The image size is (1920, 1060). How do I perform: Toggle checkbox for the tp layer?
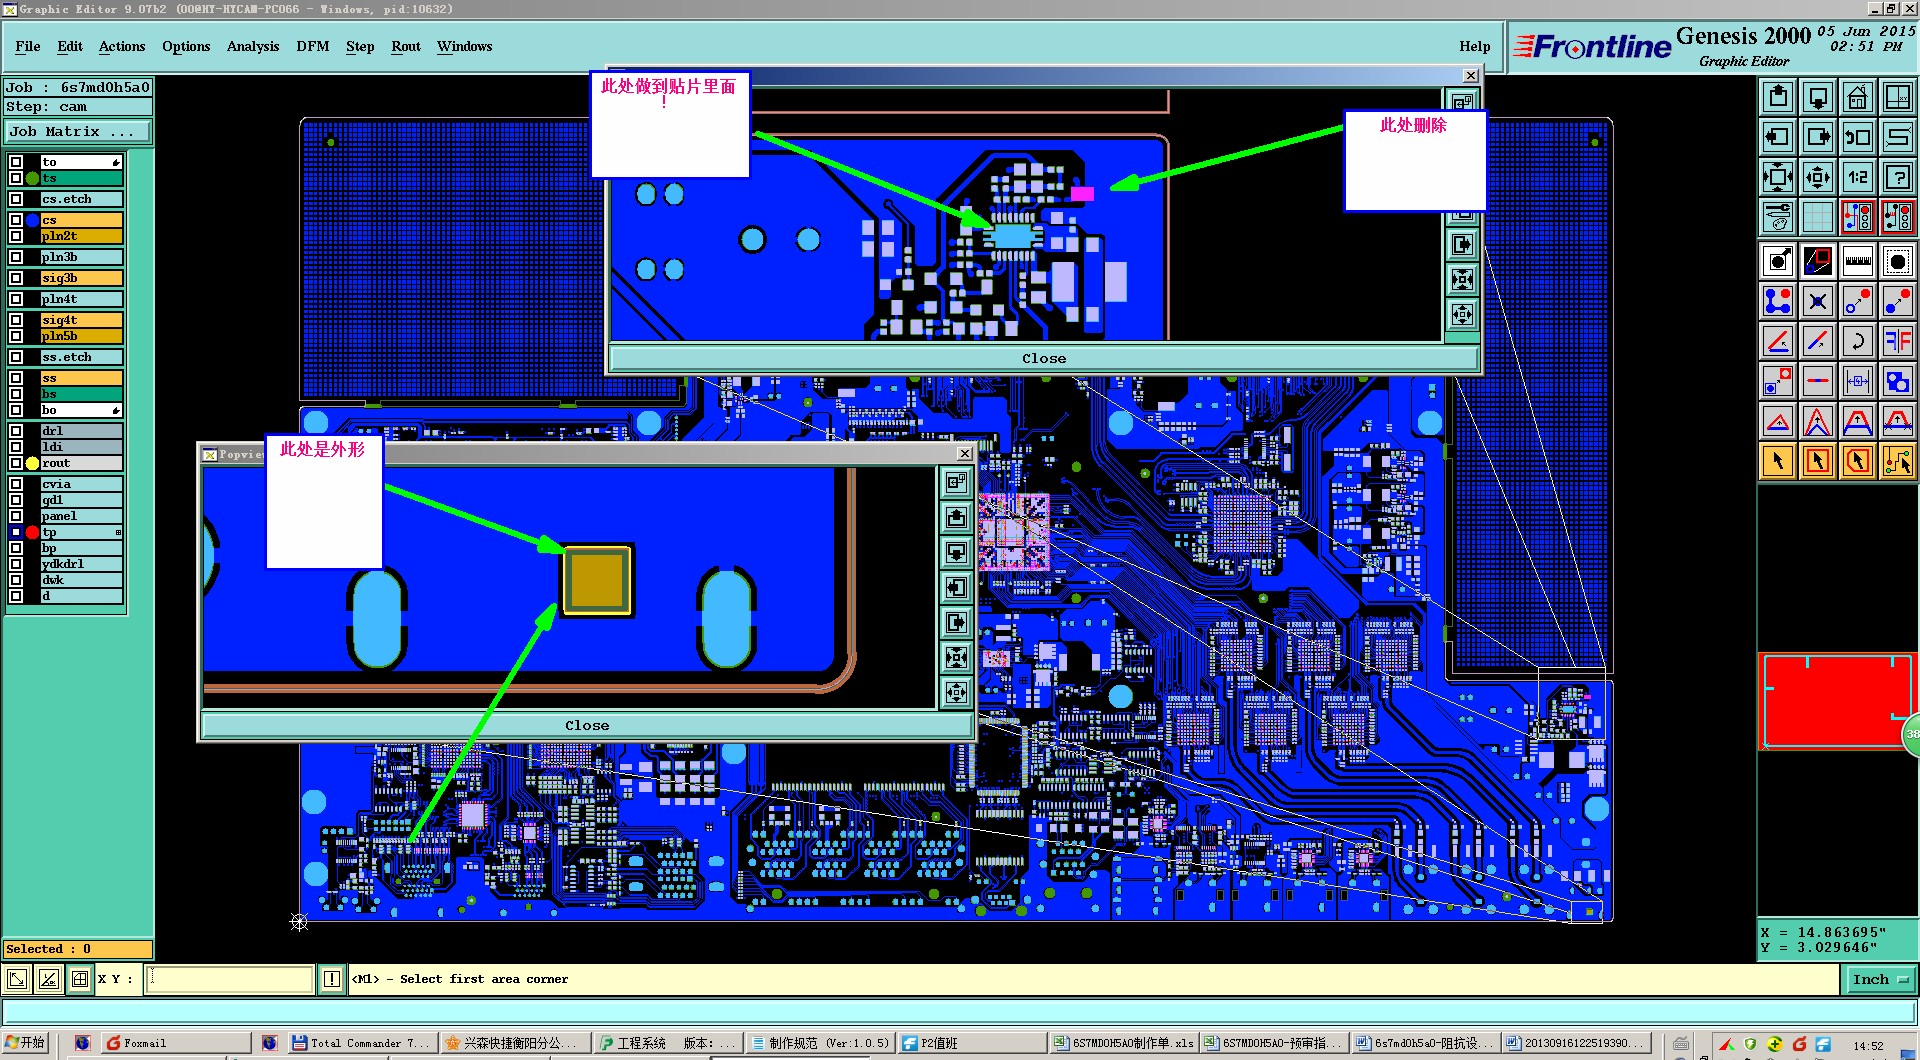16,532
